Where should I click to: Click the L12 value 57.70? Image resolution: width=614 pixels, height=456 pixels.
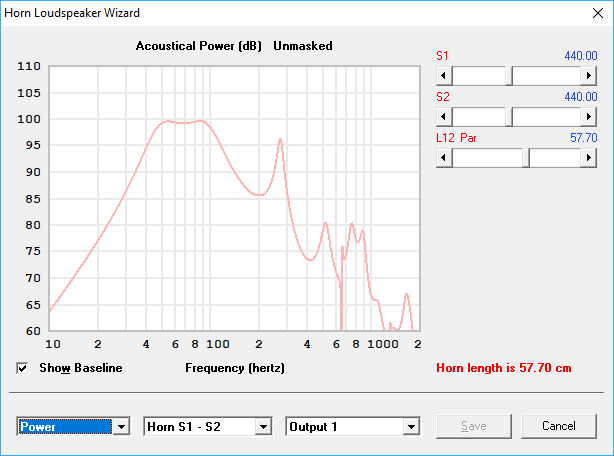pyautogui.click(x=583, y=138)
